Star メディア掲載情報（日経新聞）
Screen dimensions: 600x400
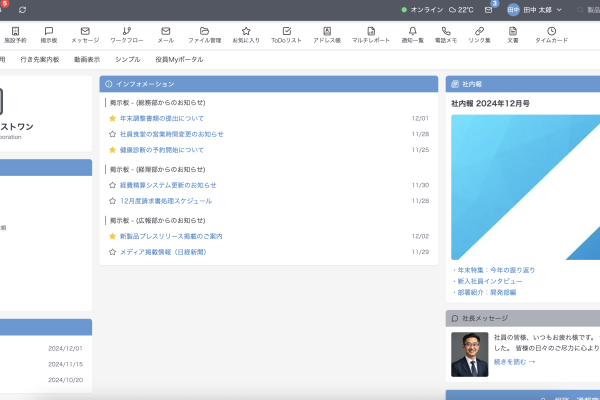click(x=112, y=252)
